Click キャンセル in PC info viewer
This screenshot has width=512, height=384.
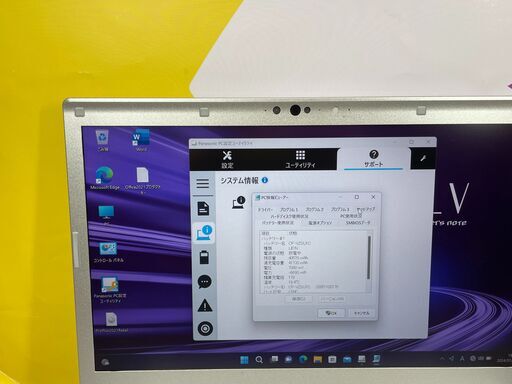[x=362, y=313]
